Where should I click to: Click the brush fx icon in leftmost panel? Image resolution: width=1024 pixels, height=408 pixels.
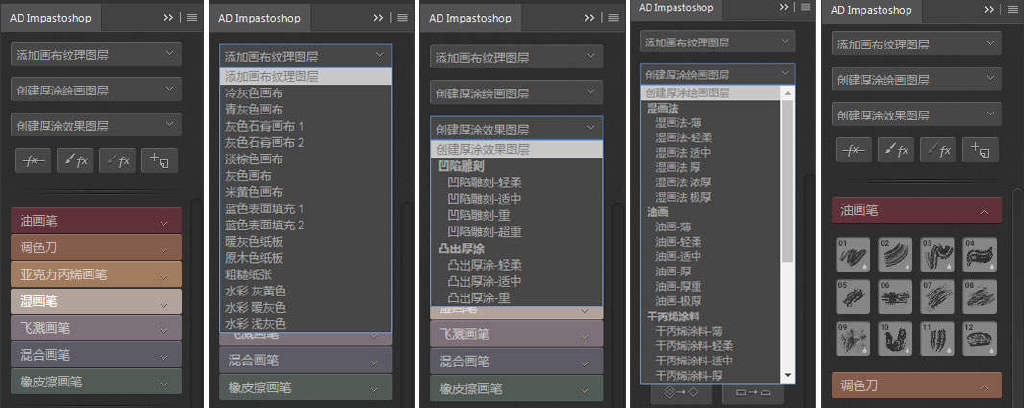pyautogui.click(x=75, y=160)
